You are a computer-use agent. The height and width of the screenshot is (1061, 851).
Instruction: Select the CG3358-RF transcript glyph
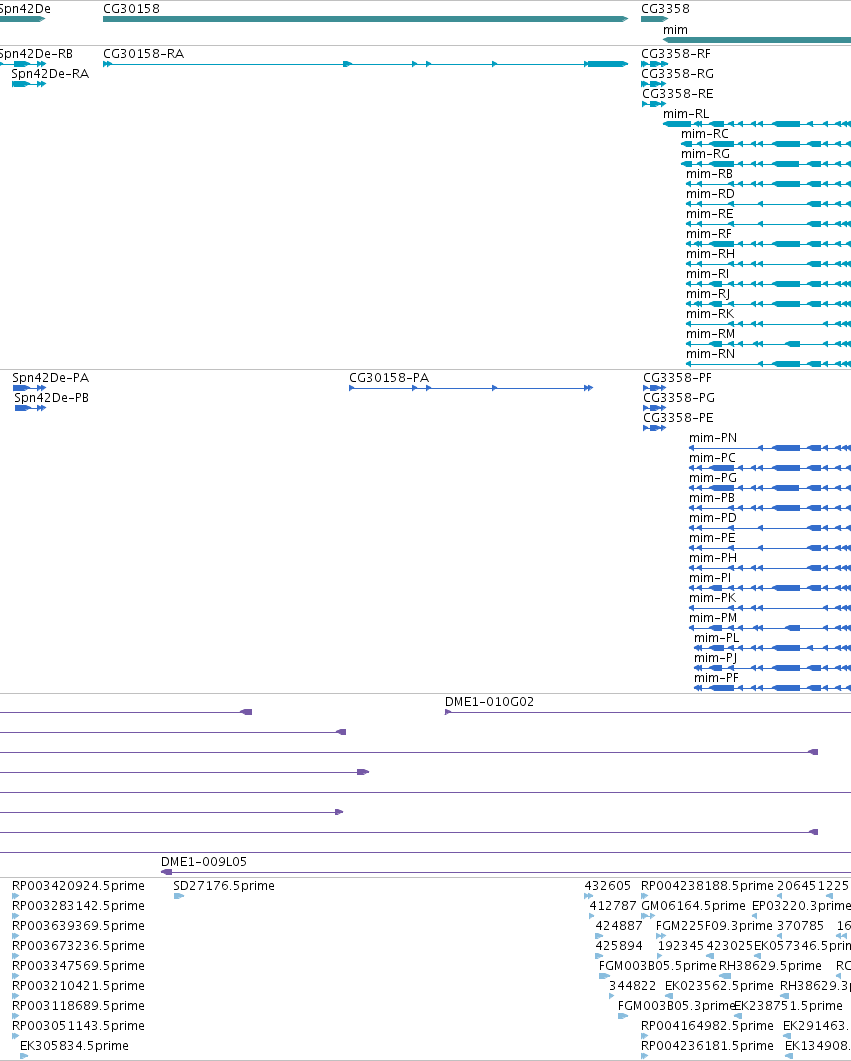point(653,64)
